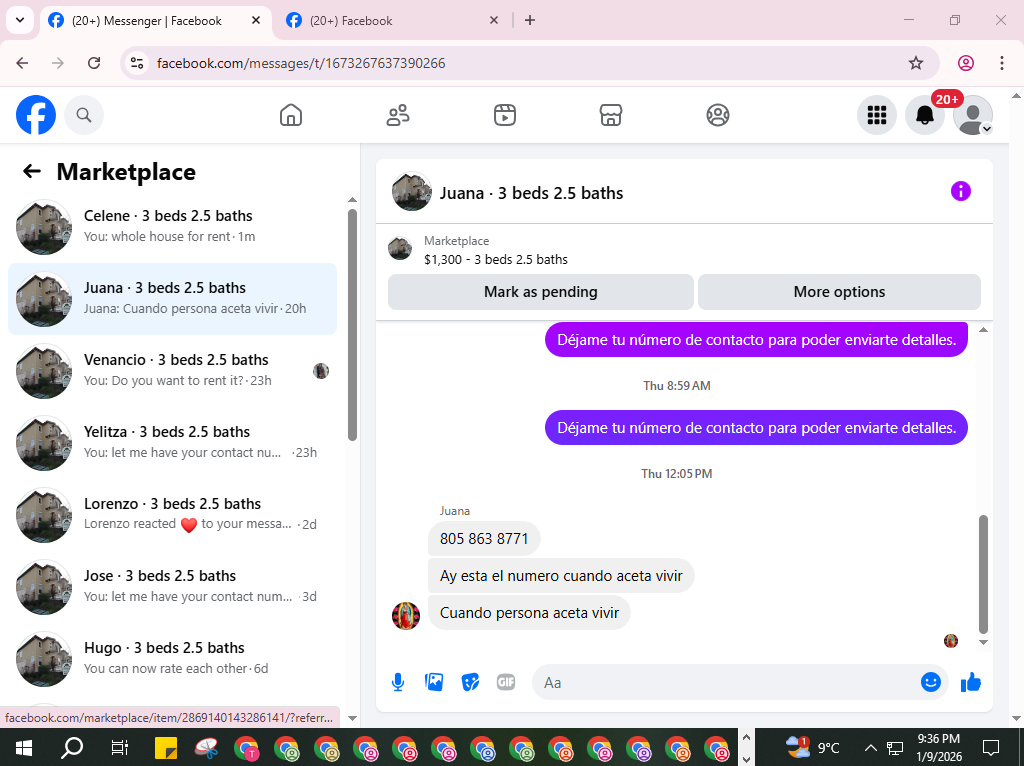Open the Chrome profile icon
The image size is (1024, 766).
tap(966, 63)
